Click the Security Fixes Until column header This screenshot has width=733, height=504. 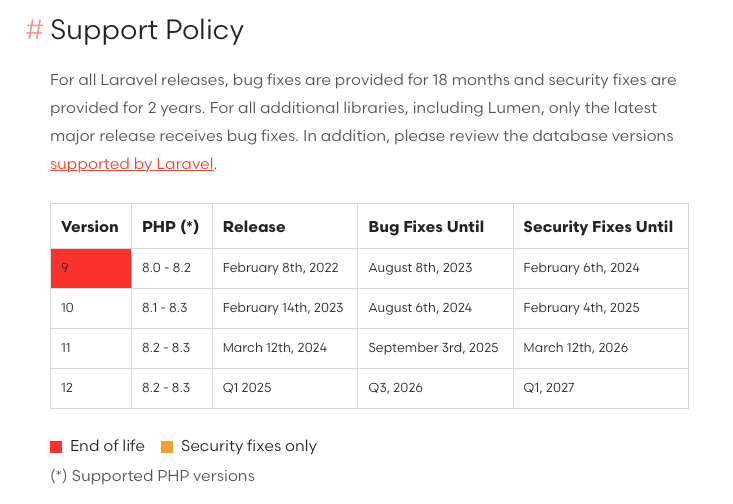coord(598,227)
